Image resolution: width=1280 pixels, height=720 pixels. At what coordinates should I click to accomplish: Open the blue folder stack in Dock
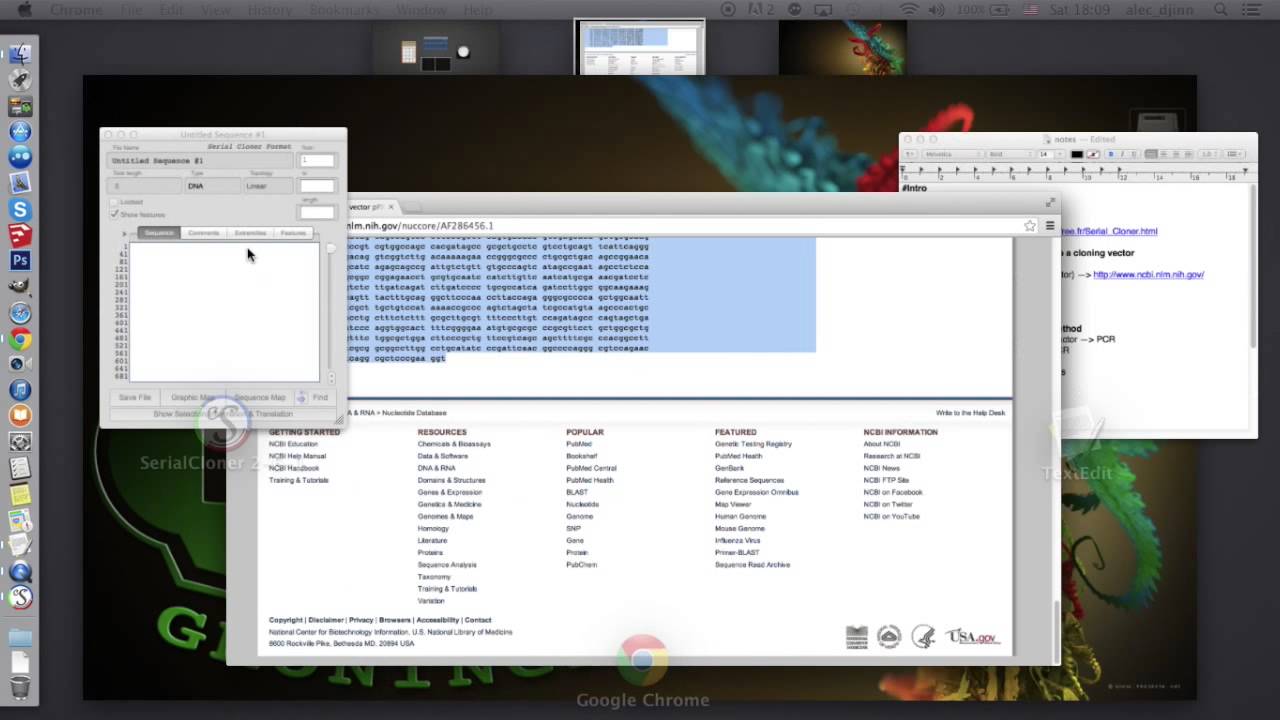[20, 636]
